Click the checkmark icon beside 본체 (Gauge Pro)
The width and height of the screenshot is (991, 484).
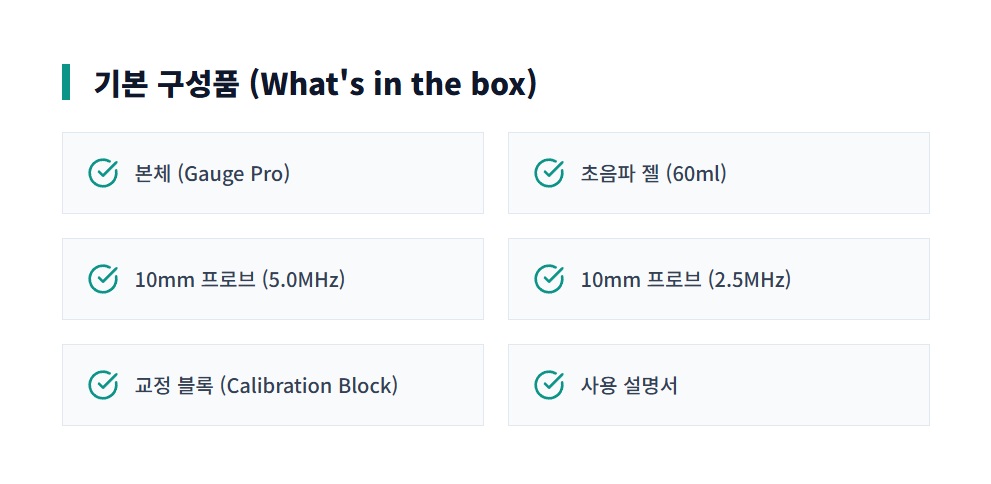[x=104, y=173]
